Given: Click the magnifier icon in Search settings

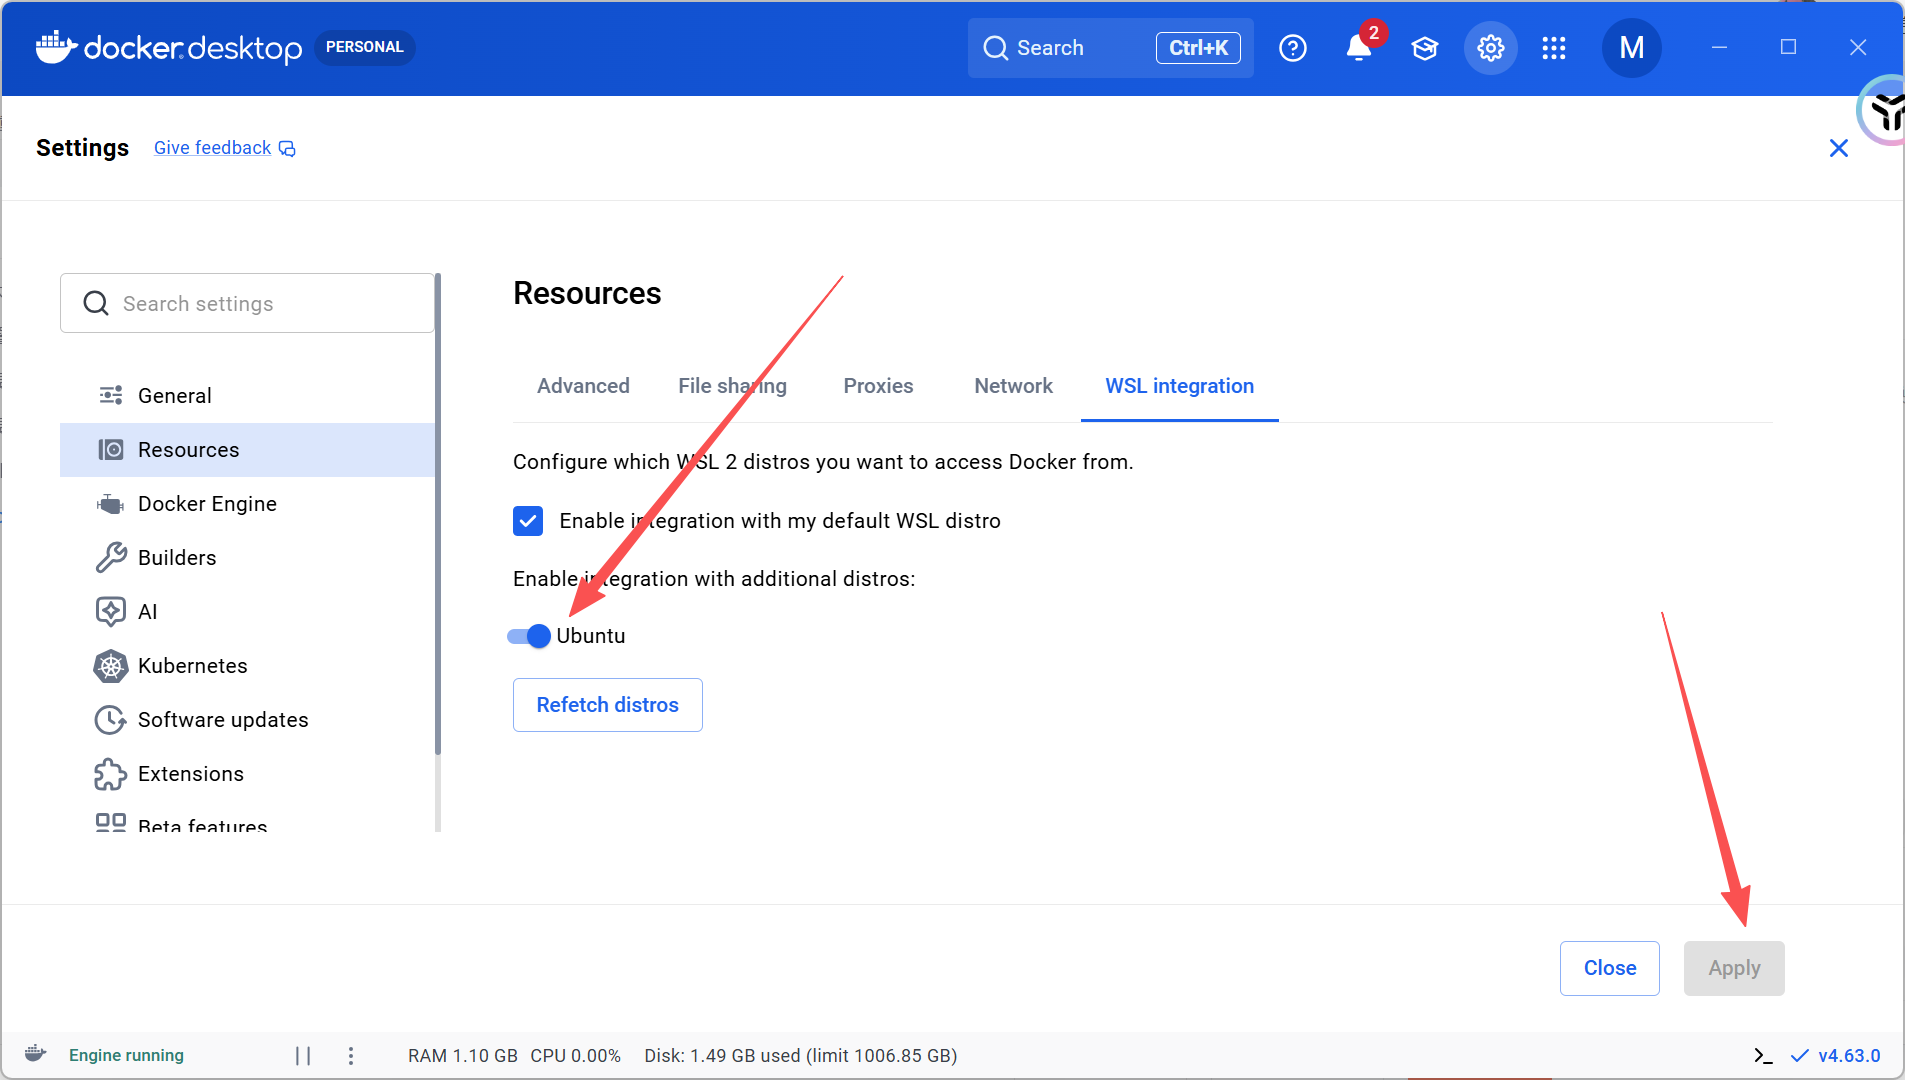Looking at the screenshot, I should [96, 303].
